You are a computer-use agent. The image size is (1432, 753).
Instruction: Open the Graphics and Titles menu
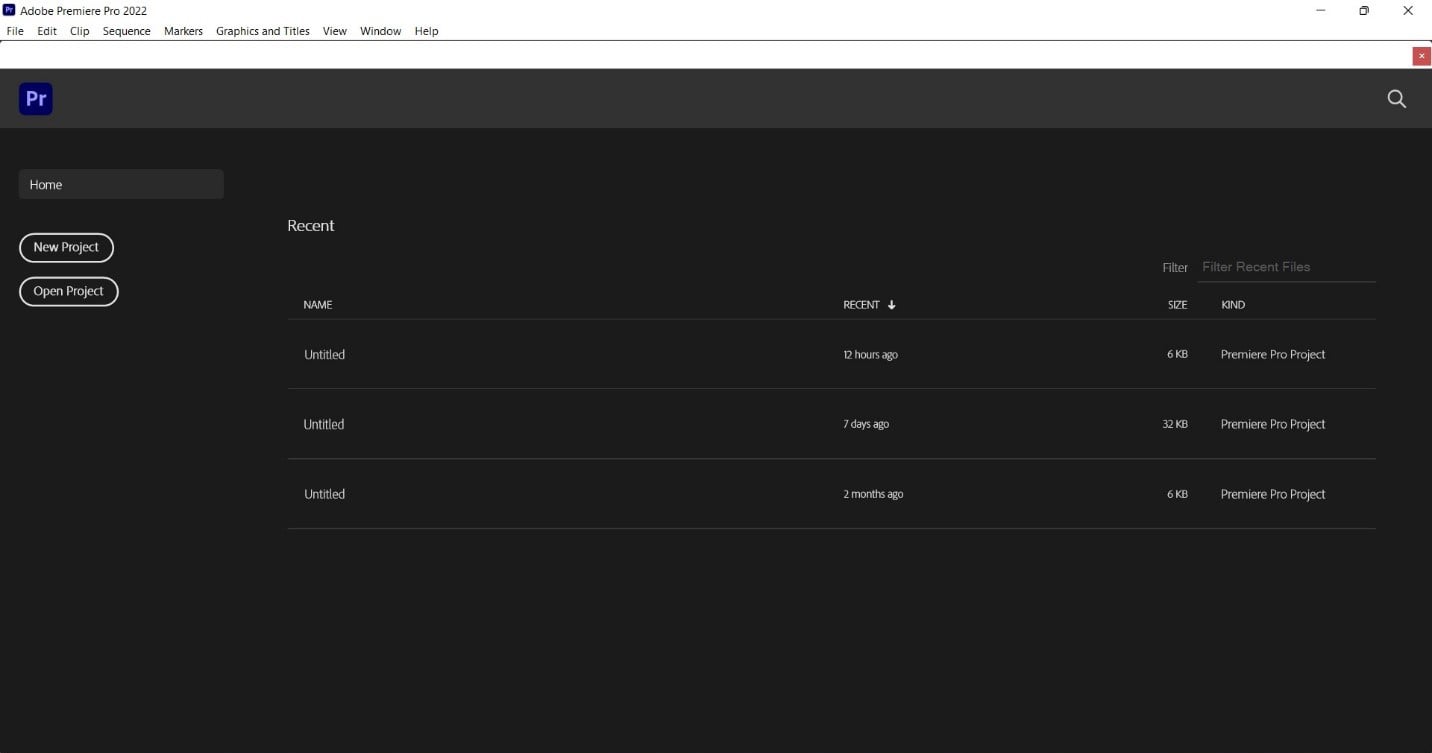click(263, 31)
